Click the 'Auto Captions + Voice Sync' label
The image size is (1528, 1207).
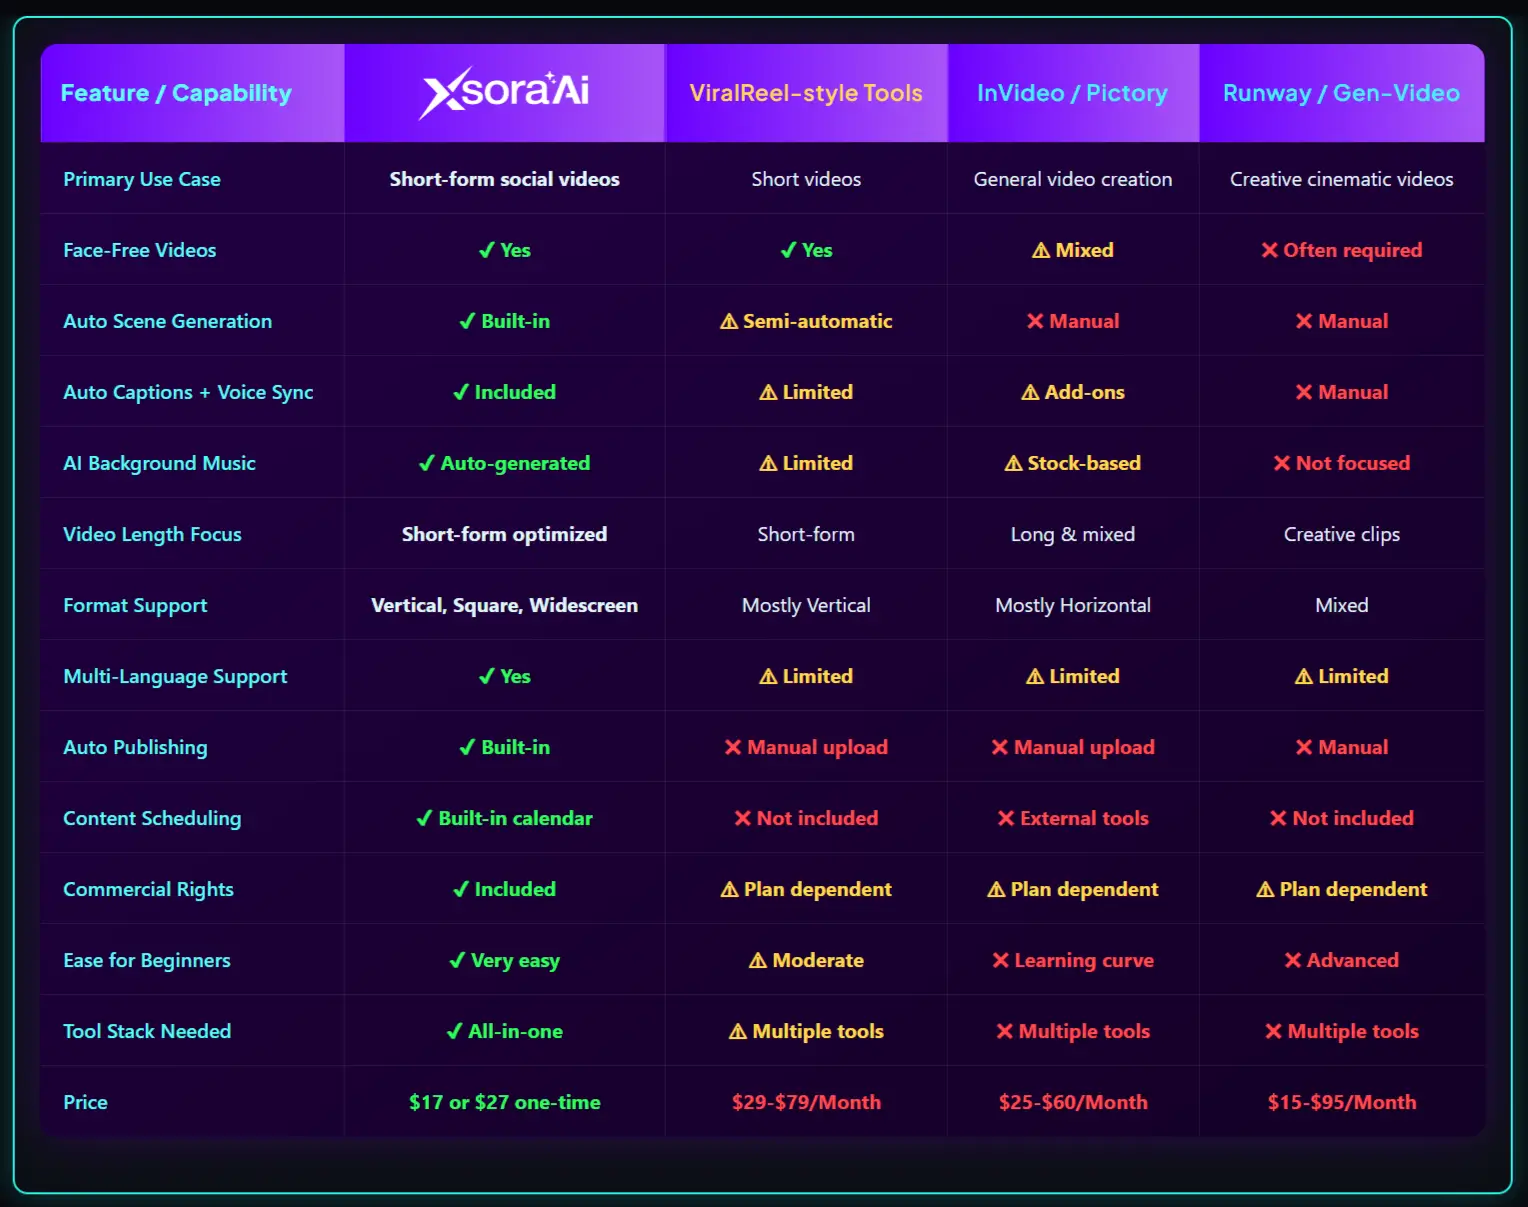point(188,392)
